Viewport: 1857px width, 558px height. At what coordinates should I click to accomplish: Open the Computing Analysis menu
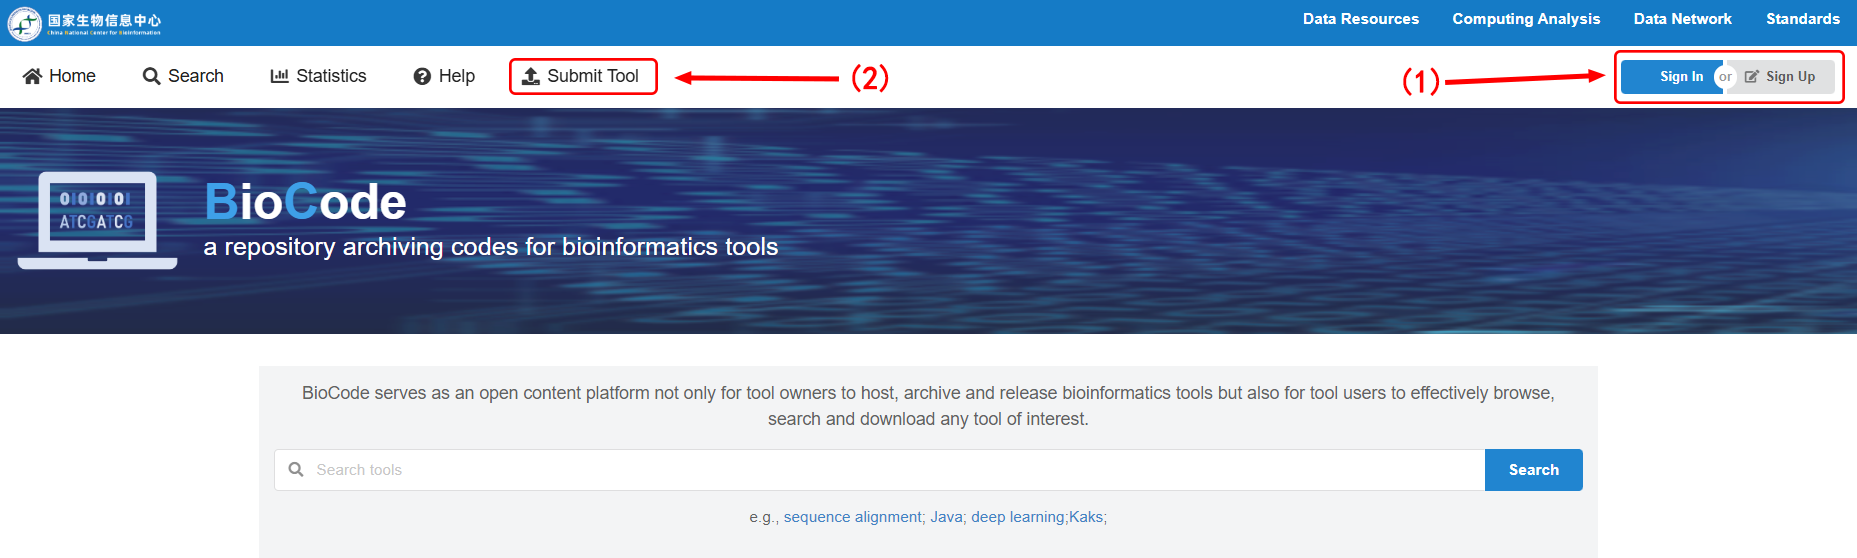(1526, 19)
